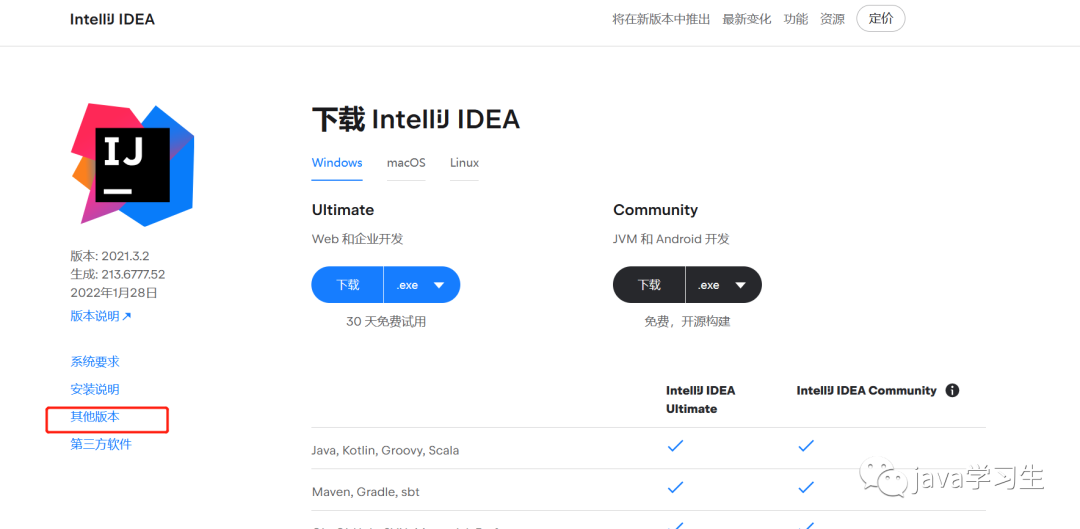Open the 第三方软件 link
The image size is (1080, 529).
101,444
